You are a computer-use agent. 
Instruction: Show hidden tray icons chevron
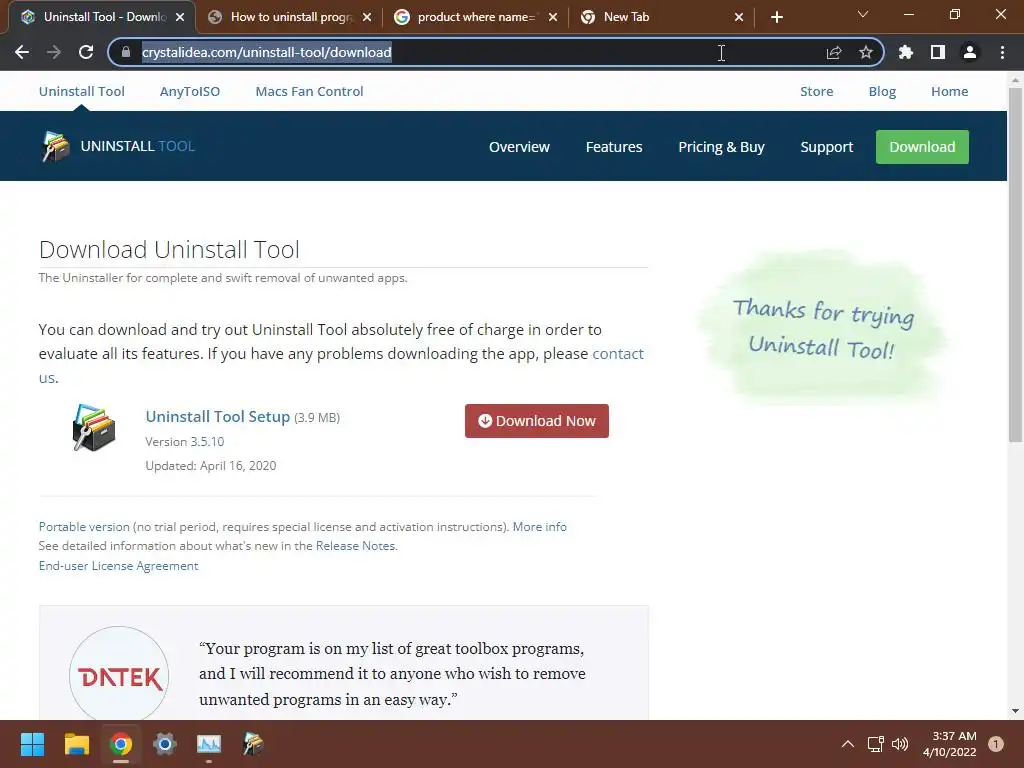pos(848,744)
